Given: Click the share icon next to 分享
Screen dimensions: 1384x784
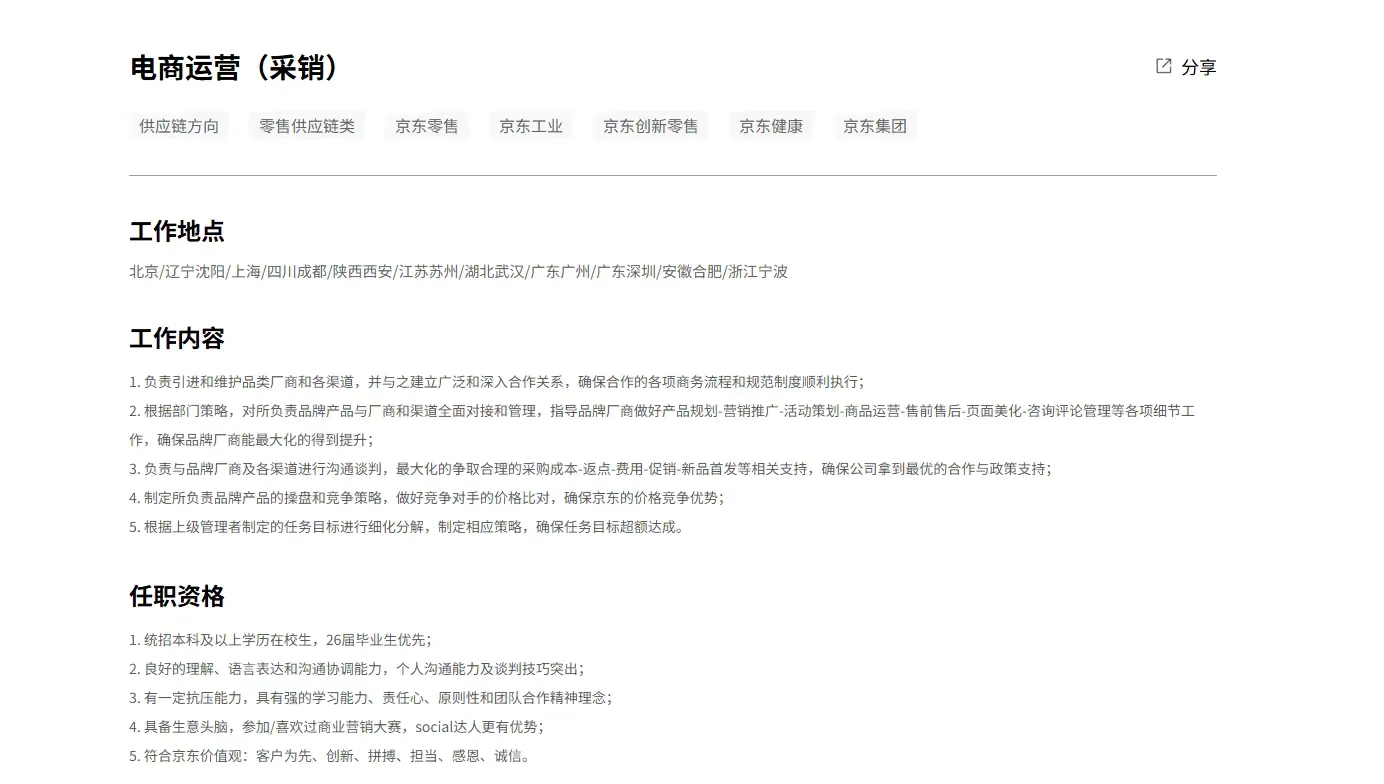Looking at the screenshot, I should coord(1164,66).
